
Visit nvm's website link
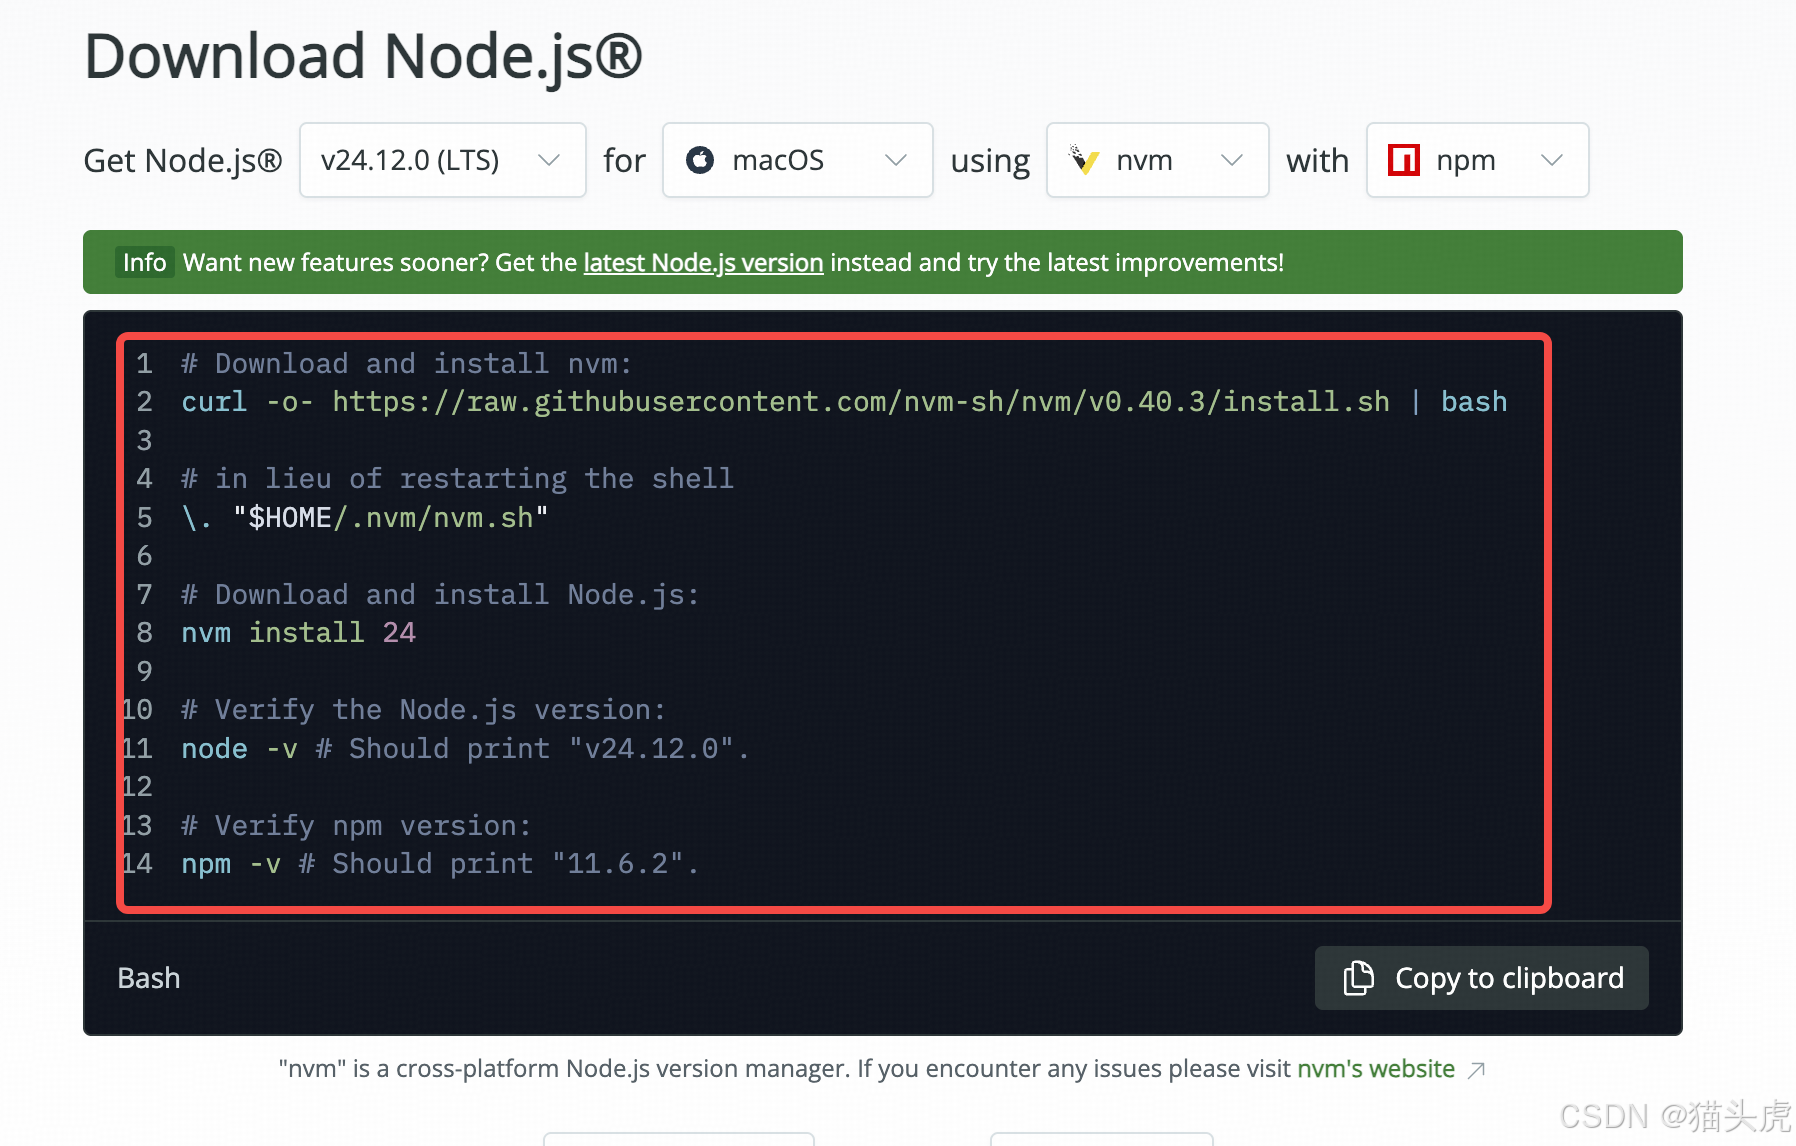pyautogui.click(x=1375, y=1069)
